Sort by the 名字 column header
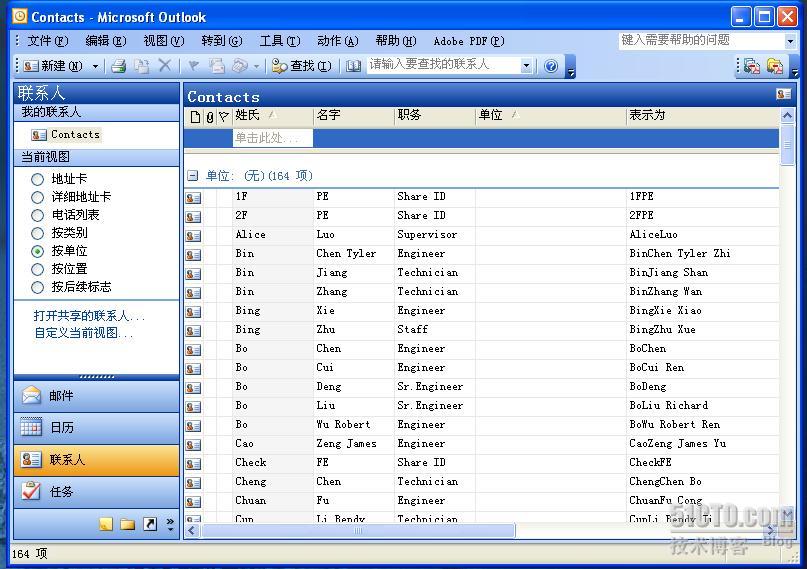This screenshot has width=807, height=569. tap(354, 115)
